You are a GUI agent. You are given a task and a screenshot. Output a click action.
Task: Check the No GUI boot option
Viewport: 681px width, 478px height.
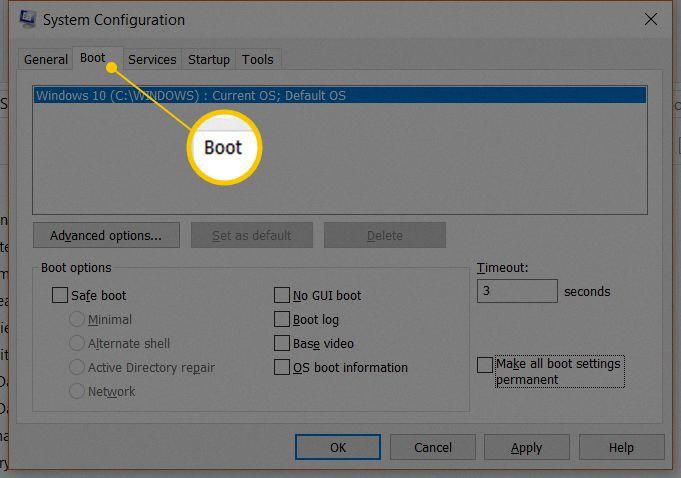[282, 296]
